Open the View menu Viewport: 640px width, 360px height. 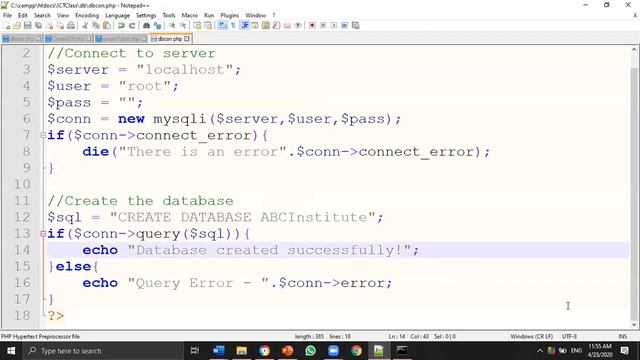click(x=62, y=15)
